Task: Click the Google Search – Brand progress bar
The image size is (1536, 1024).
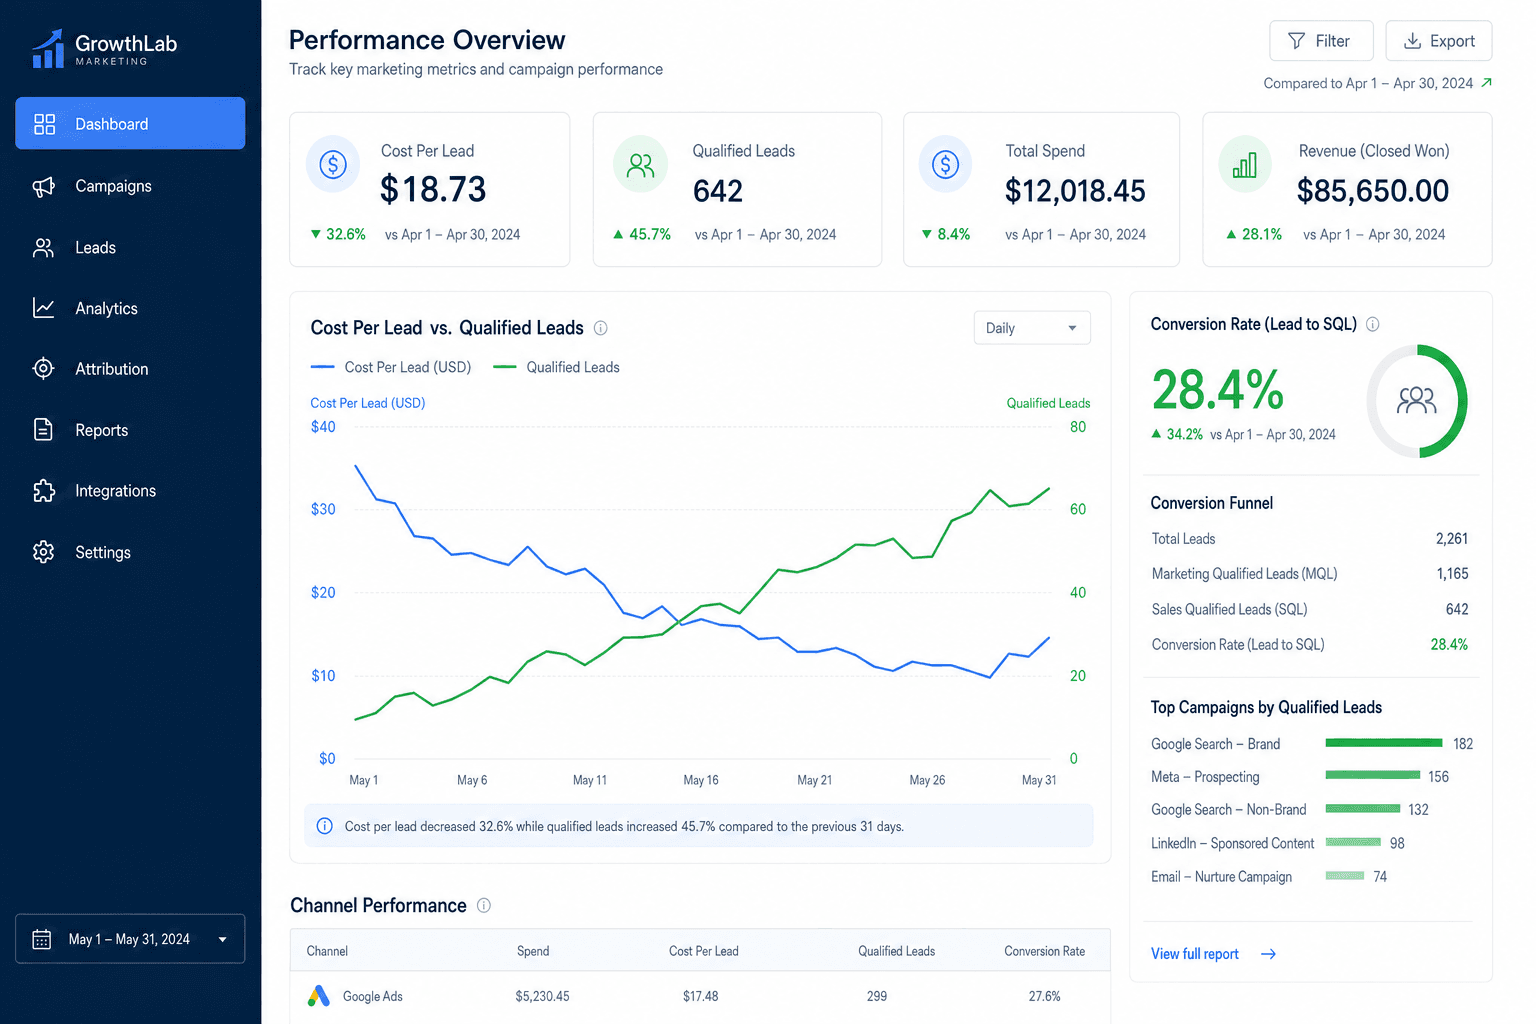Action: coord(1384,743)
